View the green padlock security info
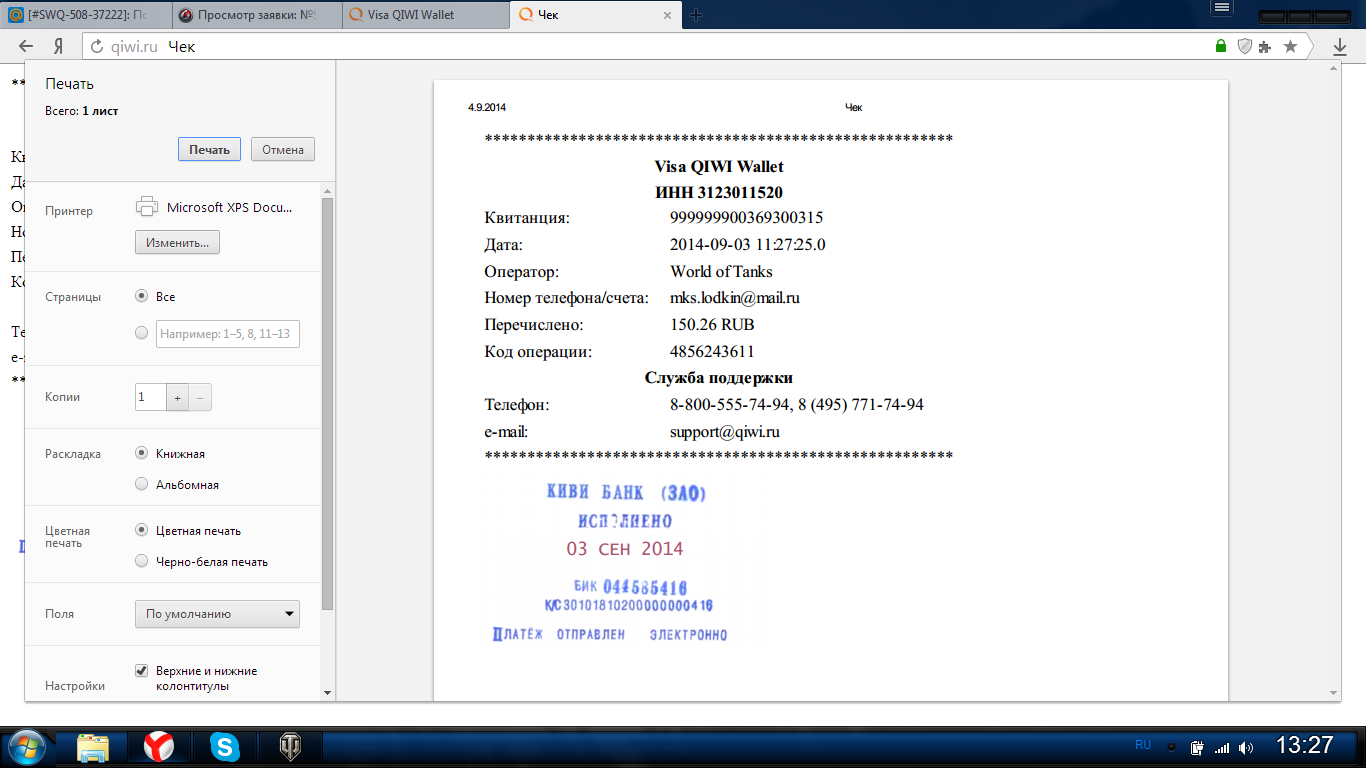1366x768 pixels. click(x=1221, y=46)
